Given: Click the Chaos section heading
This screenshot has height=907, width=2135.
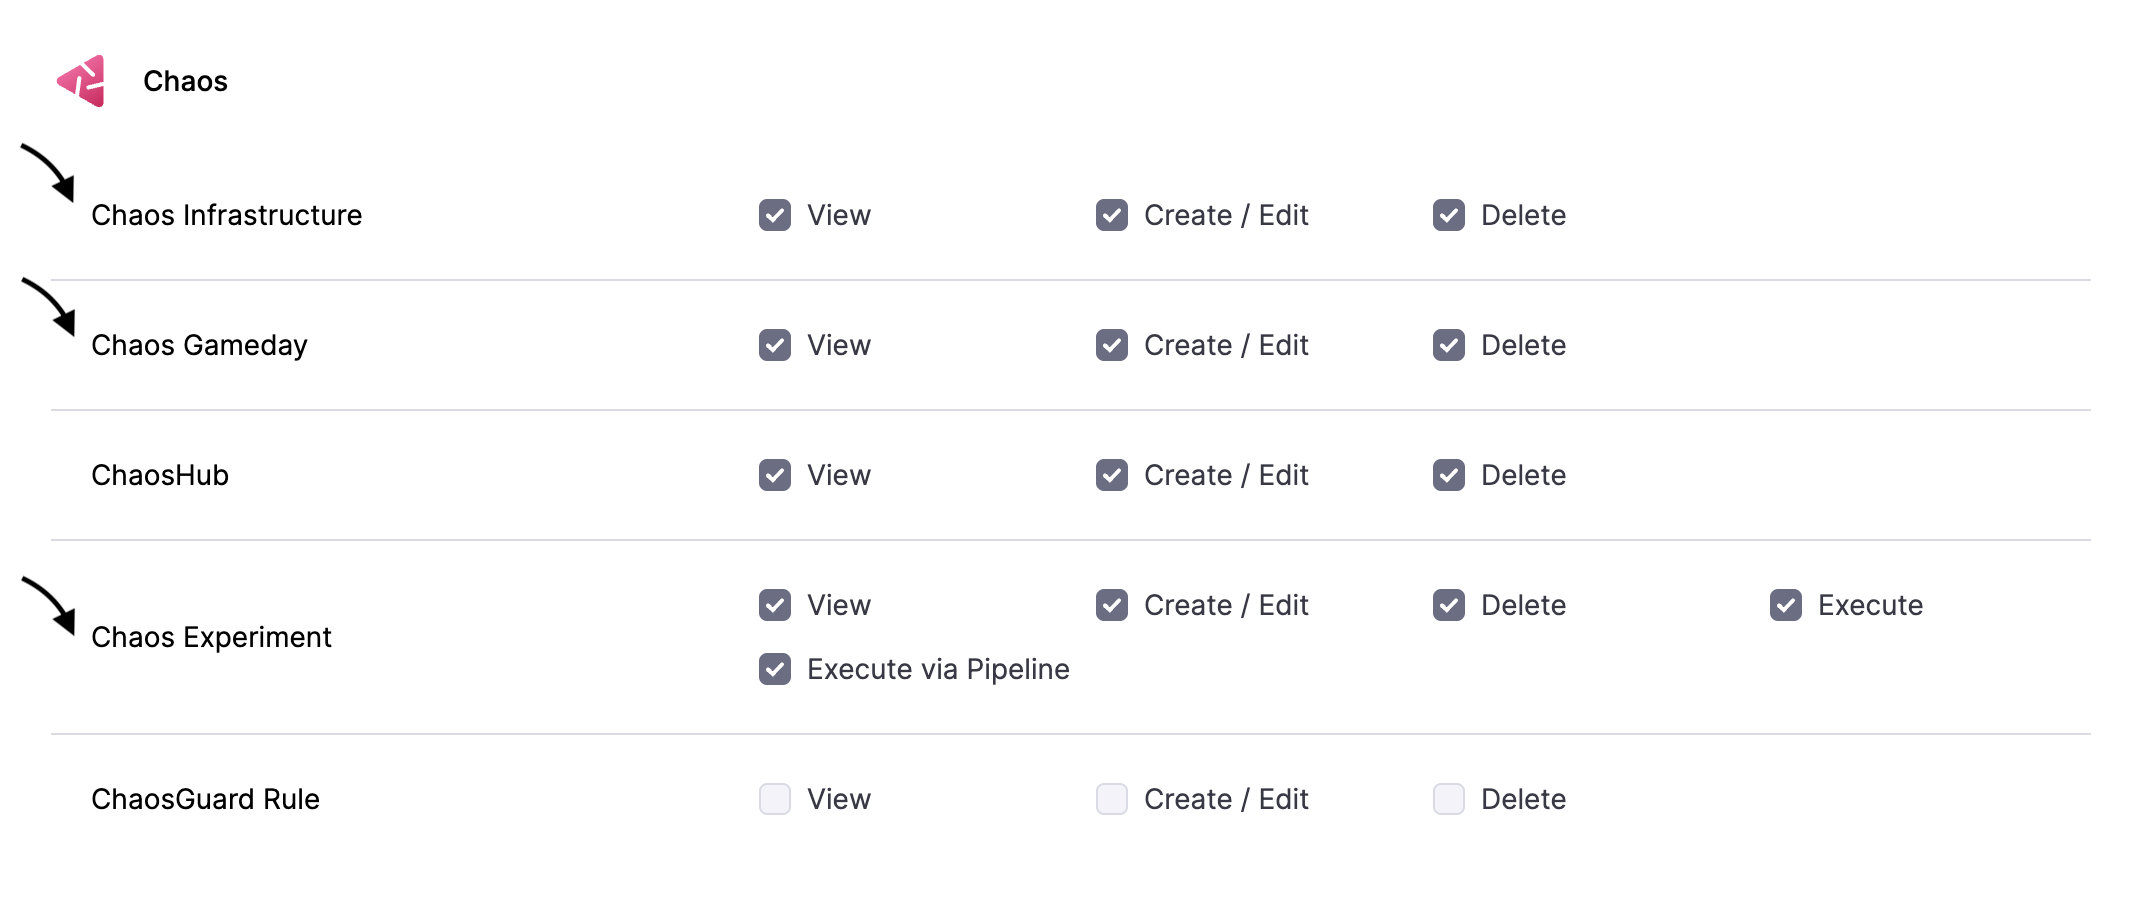Looking at the screenshot, I should 185,81.
